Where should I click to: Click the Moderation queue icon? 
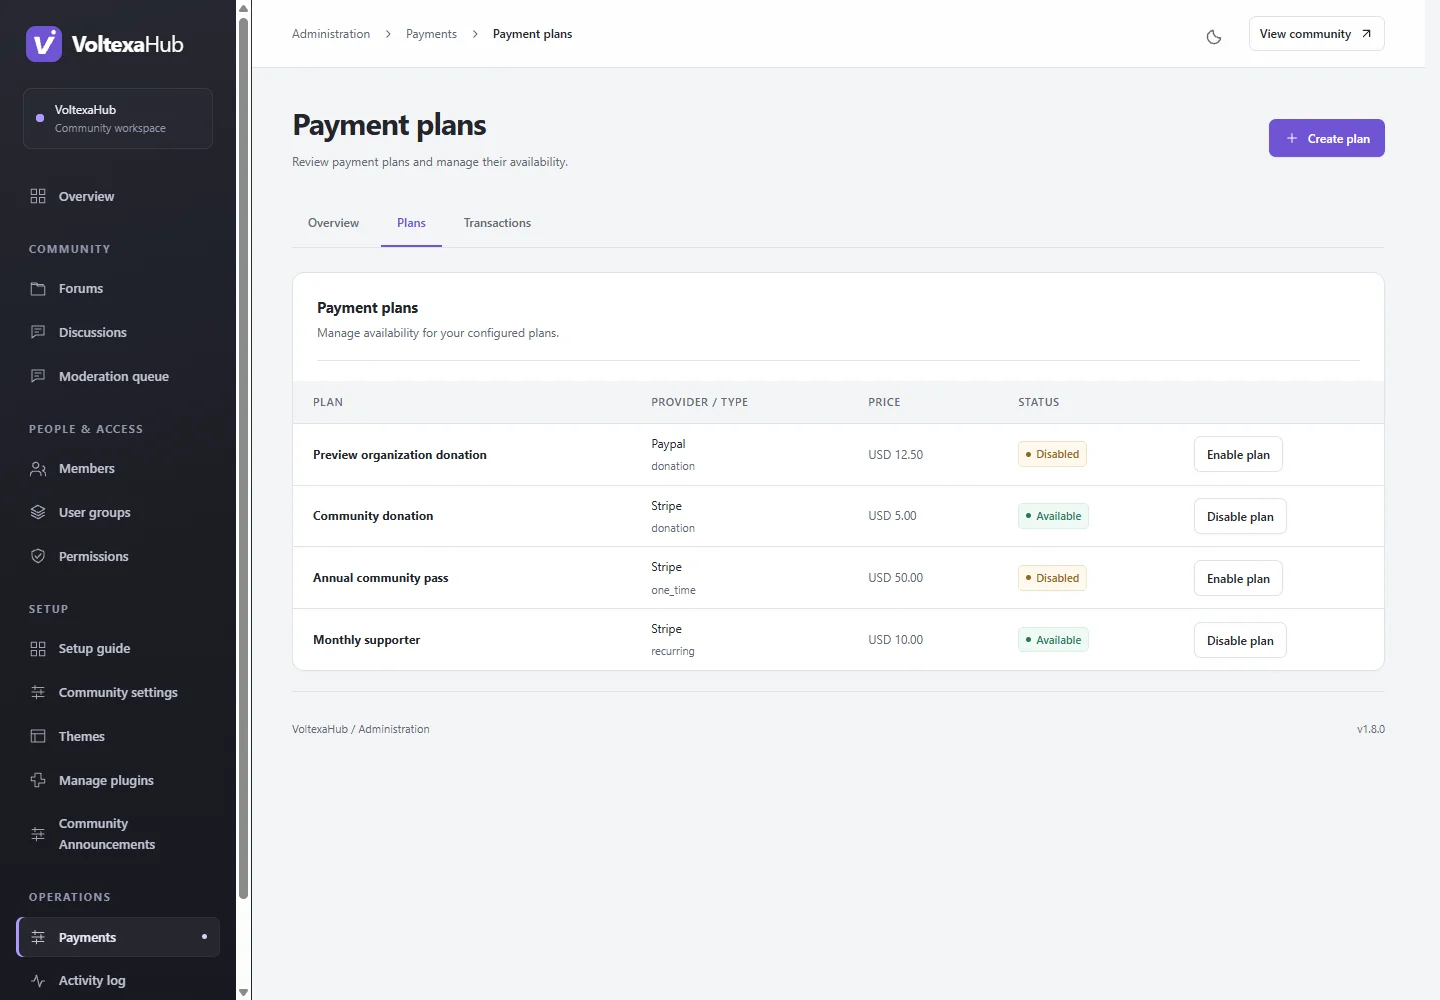38,376
